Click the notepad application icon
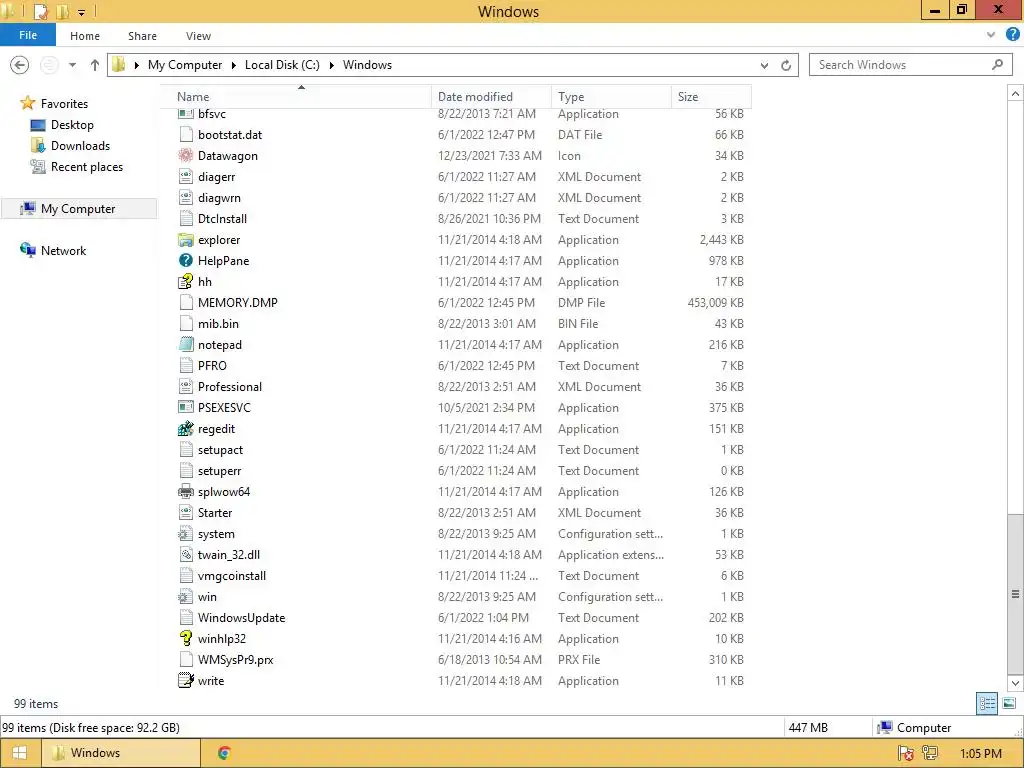 186,345
